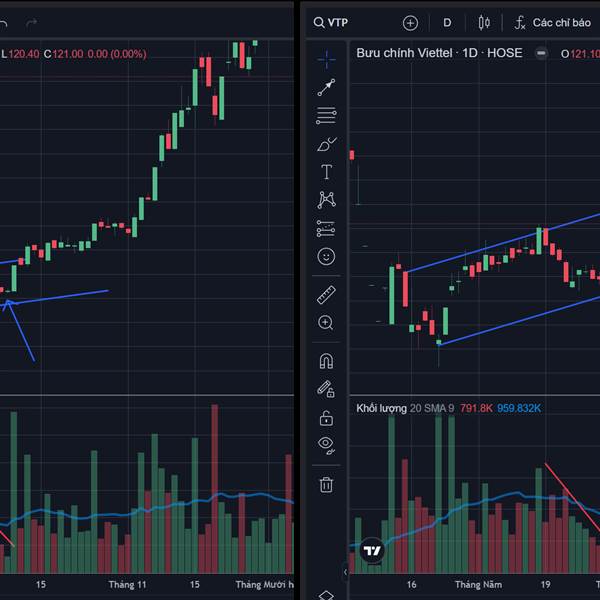Viewport: 600px width, 600px height.
Task: Select the ruler measure tool
Action: (326, 295)
